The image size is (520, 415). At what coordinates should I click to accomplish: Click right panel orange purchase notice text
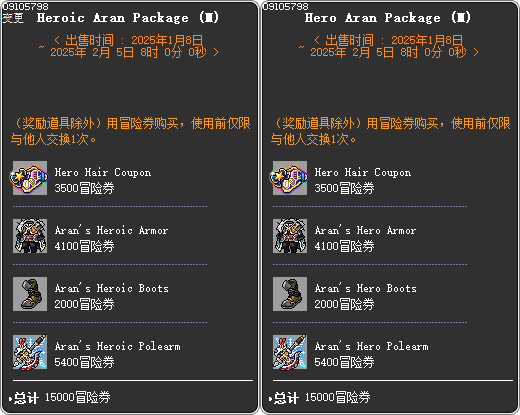(390, 131)
